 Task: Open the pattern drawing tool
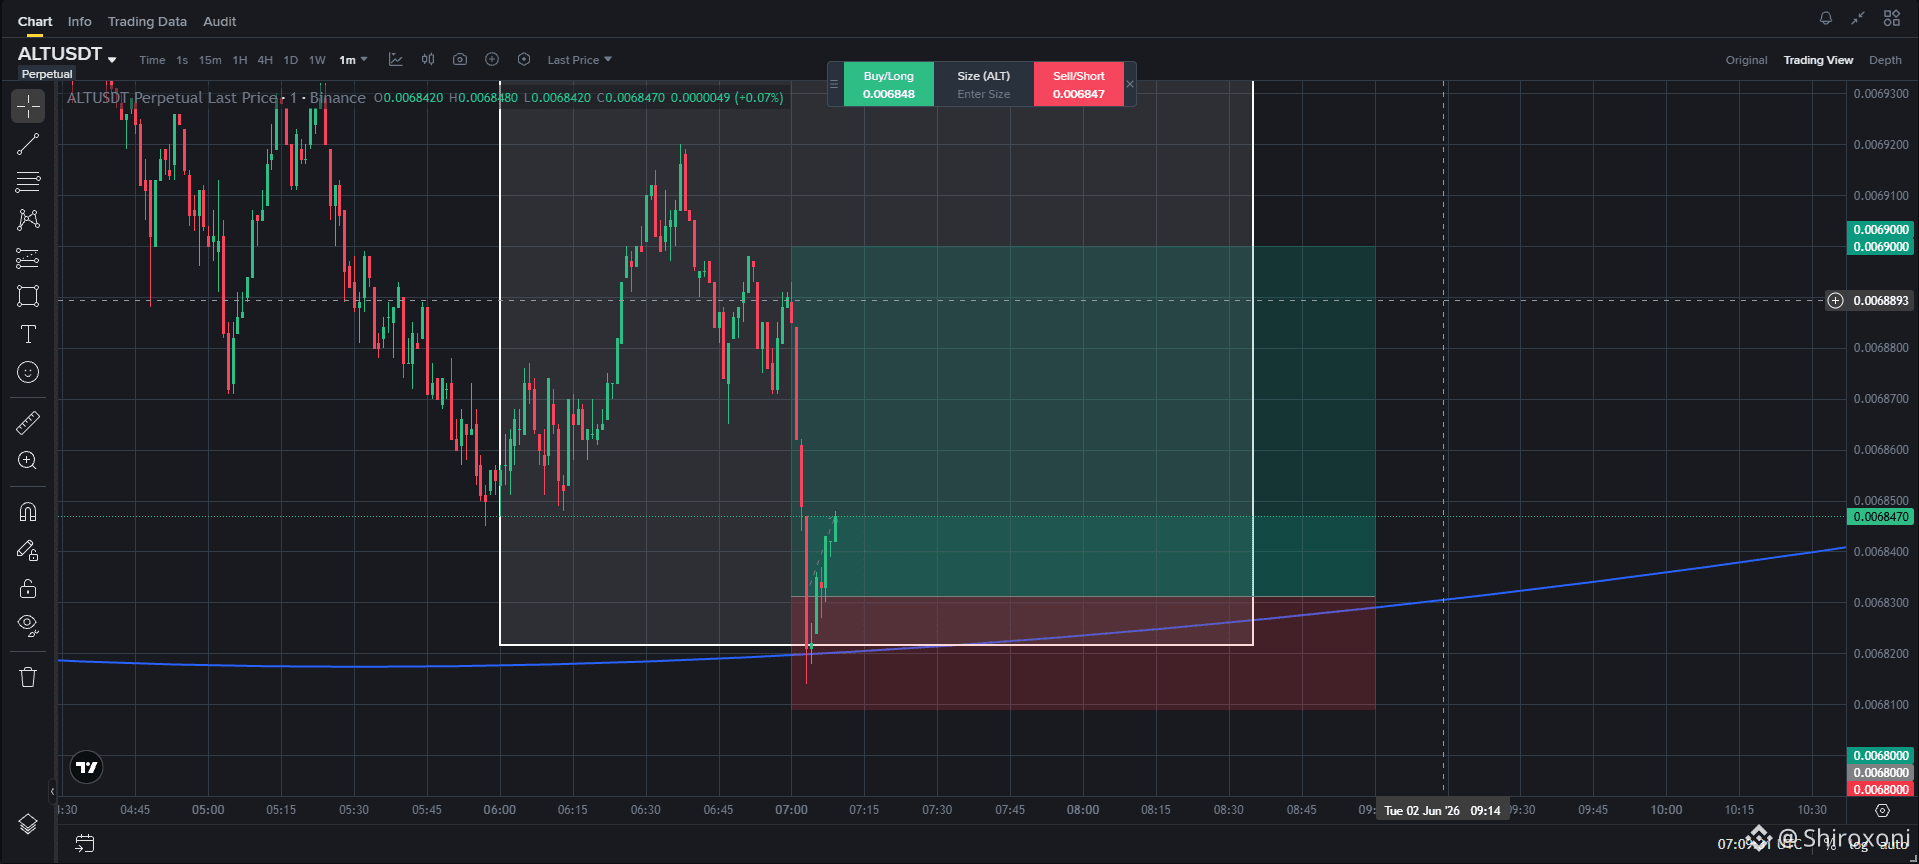tap(28, 220)
